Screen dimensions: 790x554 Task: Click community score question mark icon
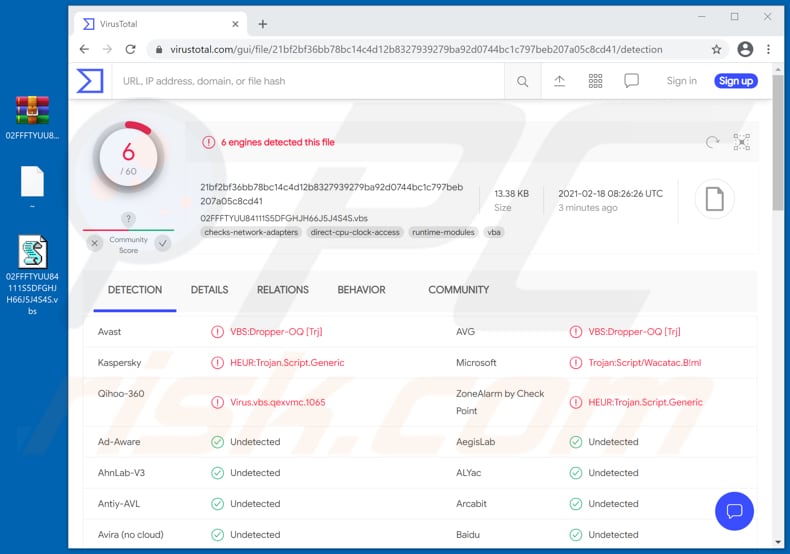click(x=128, y=219)
